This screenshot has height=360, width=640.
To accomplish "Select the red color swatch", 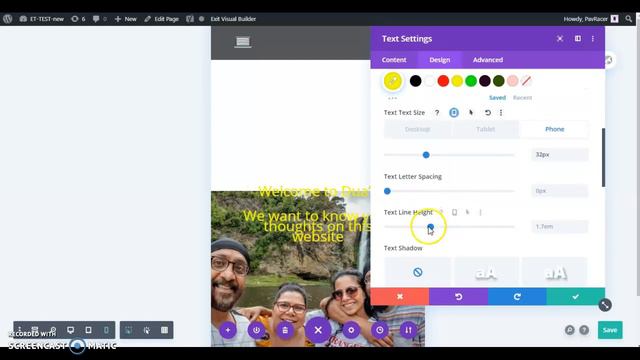I will click(x=443, y=81).
